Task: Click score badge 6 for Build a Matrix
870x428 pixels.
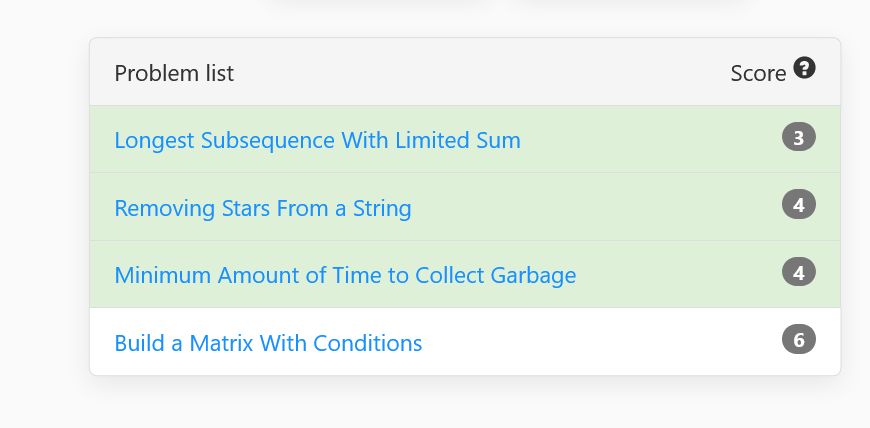Action: point(799,340)
